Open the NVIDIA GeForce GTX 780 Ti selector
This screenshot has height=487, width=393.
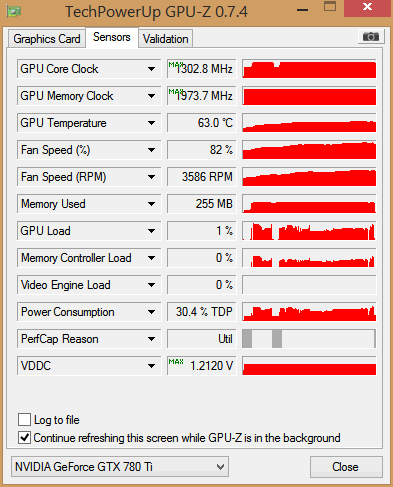tap(120, 467)
